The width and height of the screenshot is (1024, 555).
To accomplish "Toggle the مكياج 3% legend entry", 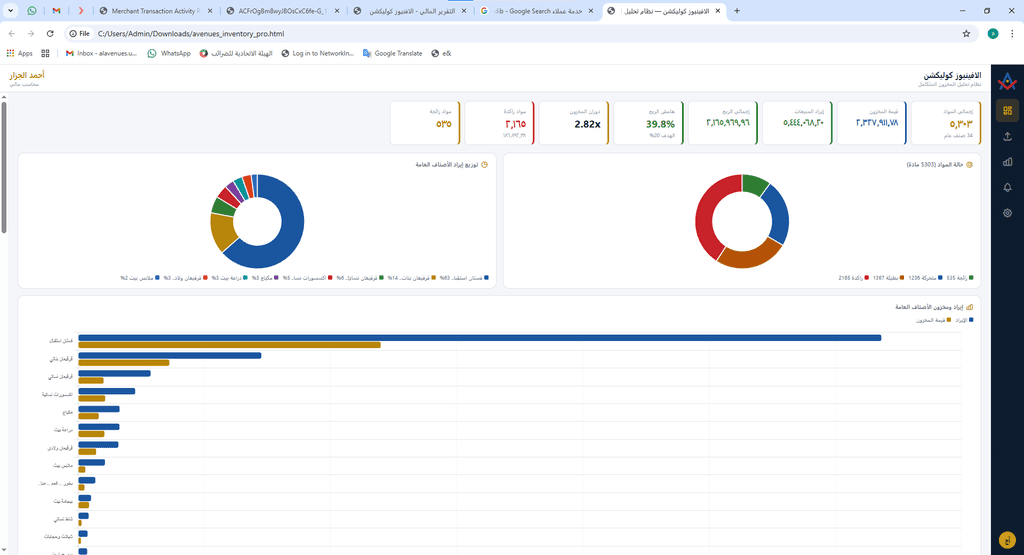I will pos(266,278).
